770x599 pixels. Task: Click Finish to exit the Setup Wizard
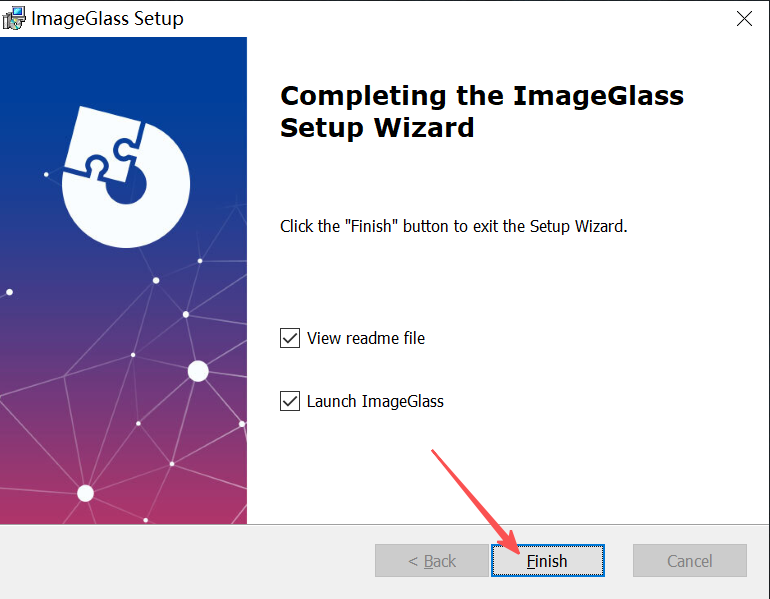point(548,560)
